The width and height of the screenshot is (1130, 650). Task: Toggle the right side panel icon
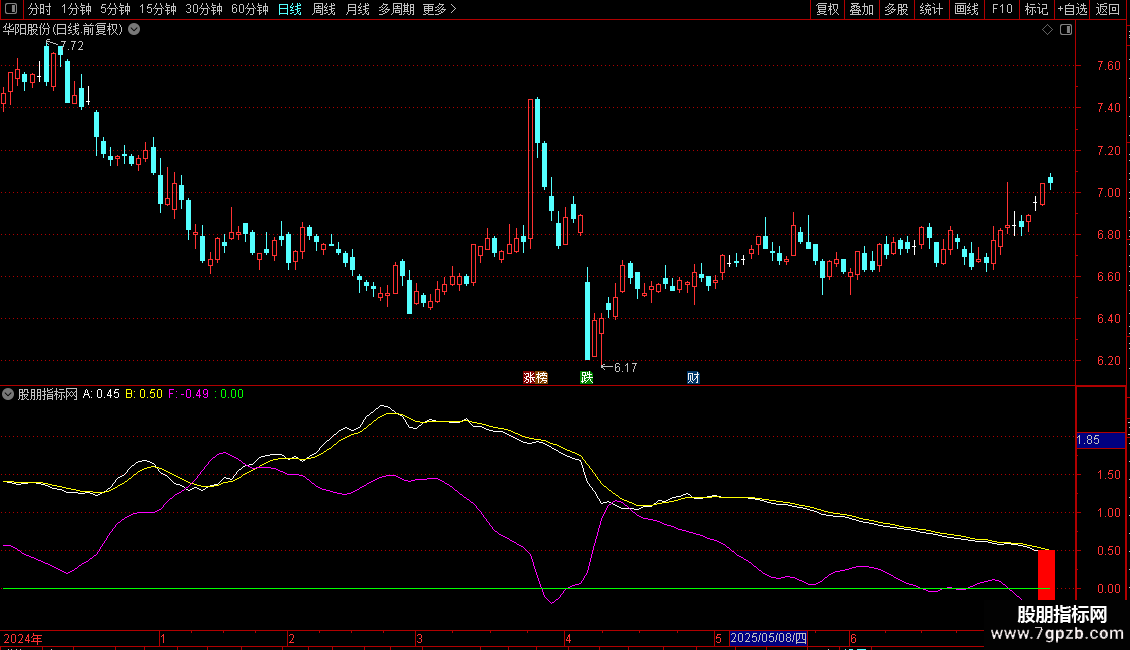click(1066, 30)
